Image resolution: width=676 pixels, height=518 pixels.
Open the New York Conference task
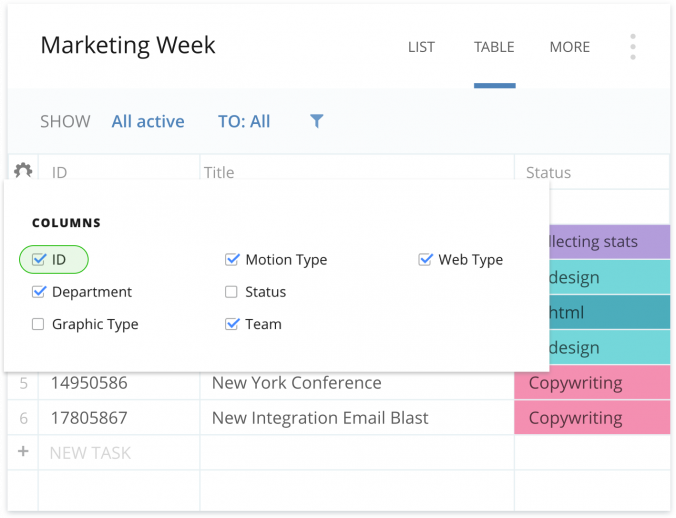[296, 383]
